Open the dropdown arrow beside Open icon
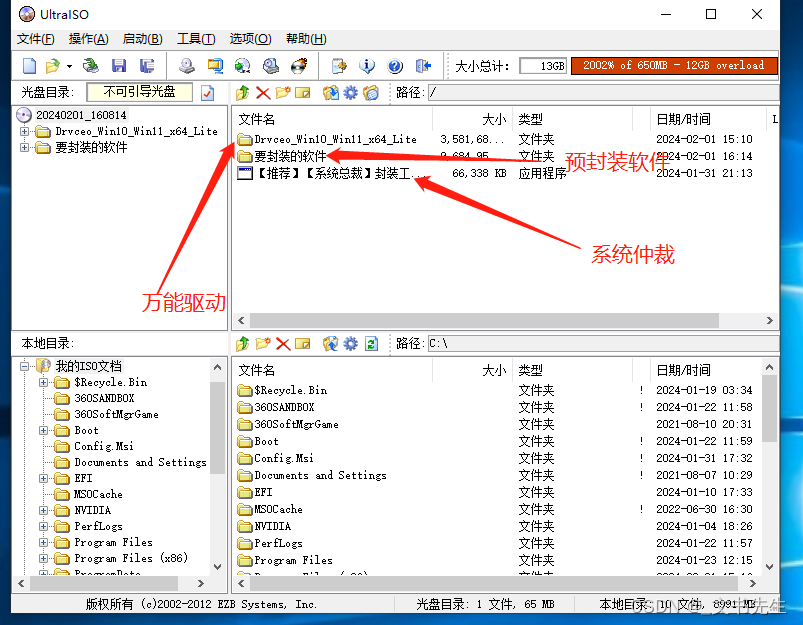Screen dimensions: 803x625 [69, 66]
